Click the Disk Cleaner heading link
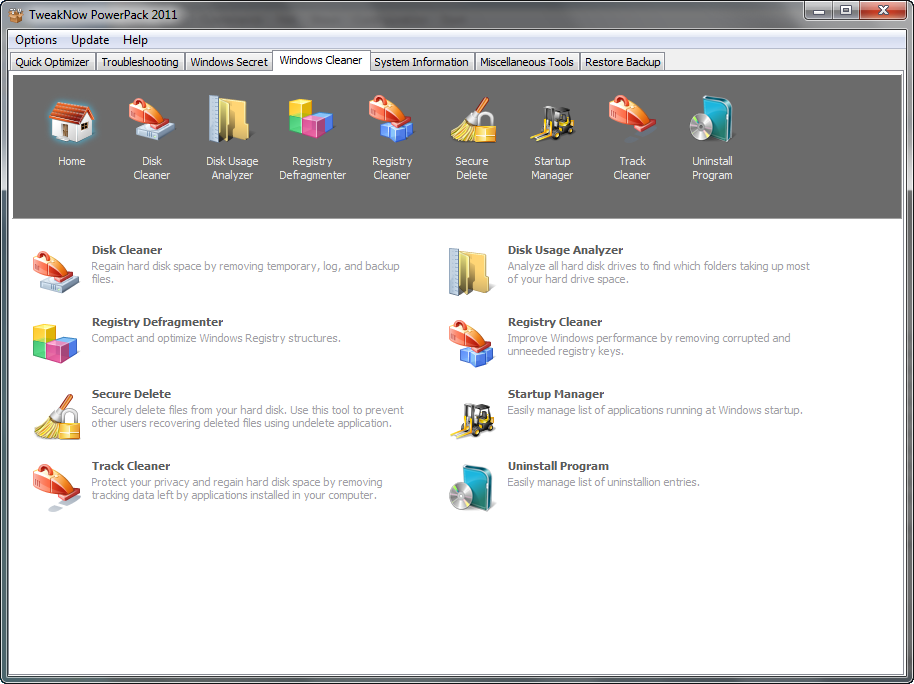 (126, 250)
